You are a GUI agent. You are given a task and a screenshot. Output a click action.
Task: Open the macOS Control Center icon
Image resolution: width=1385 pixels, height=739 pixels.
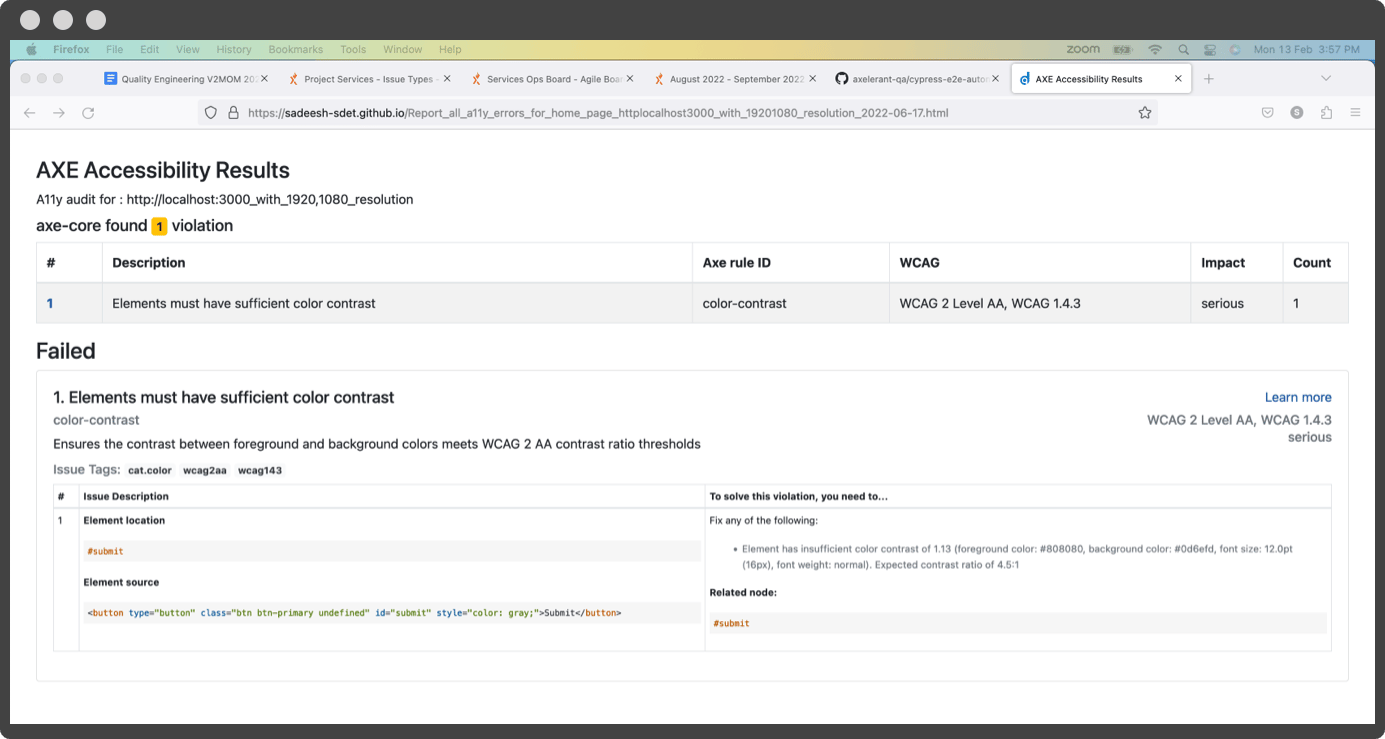1210,49
